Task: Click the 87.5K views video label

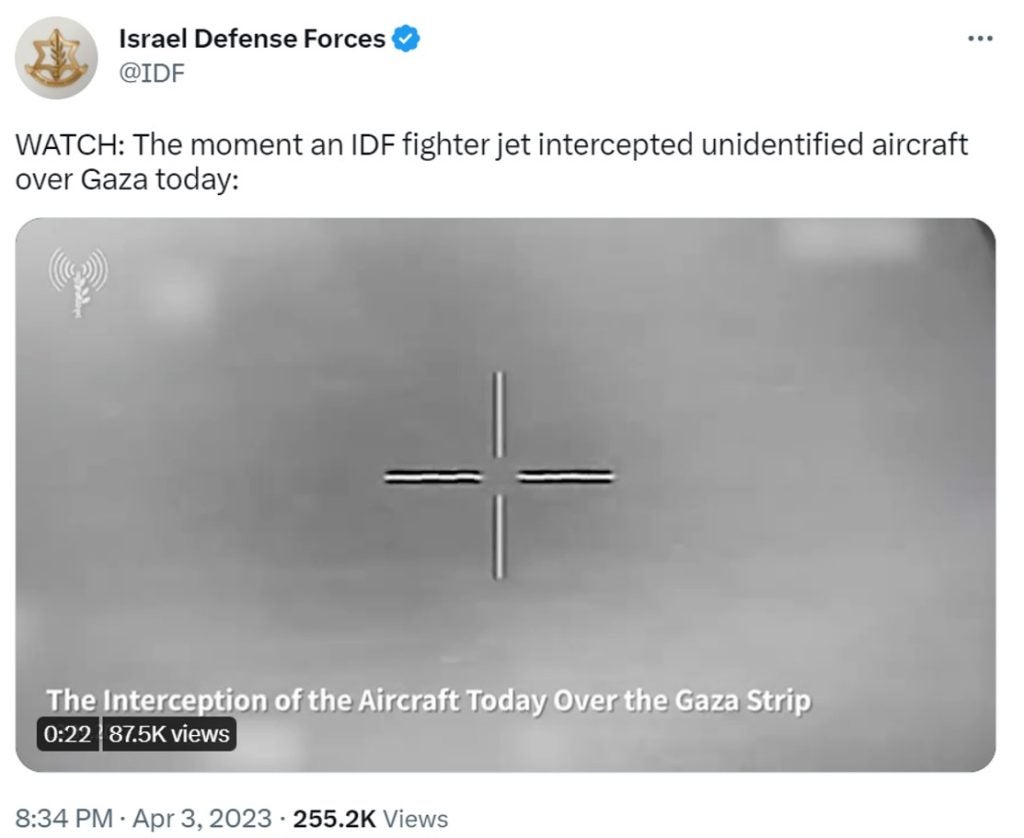Action: click(168, 734)
